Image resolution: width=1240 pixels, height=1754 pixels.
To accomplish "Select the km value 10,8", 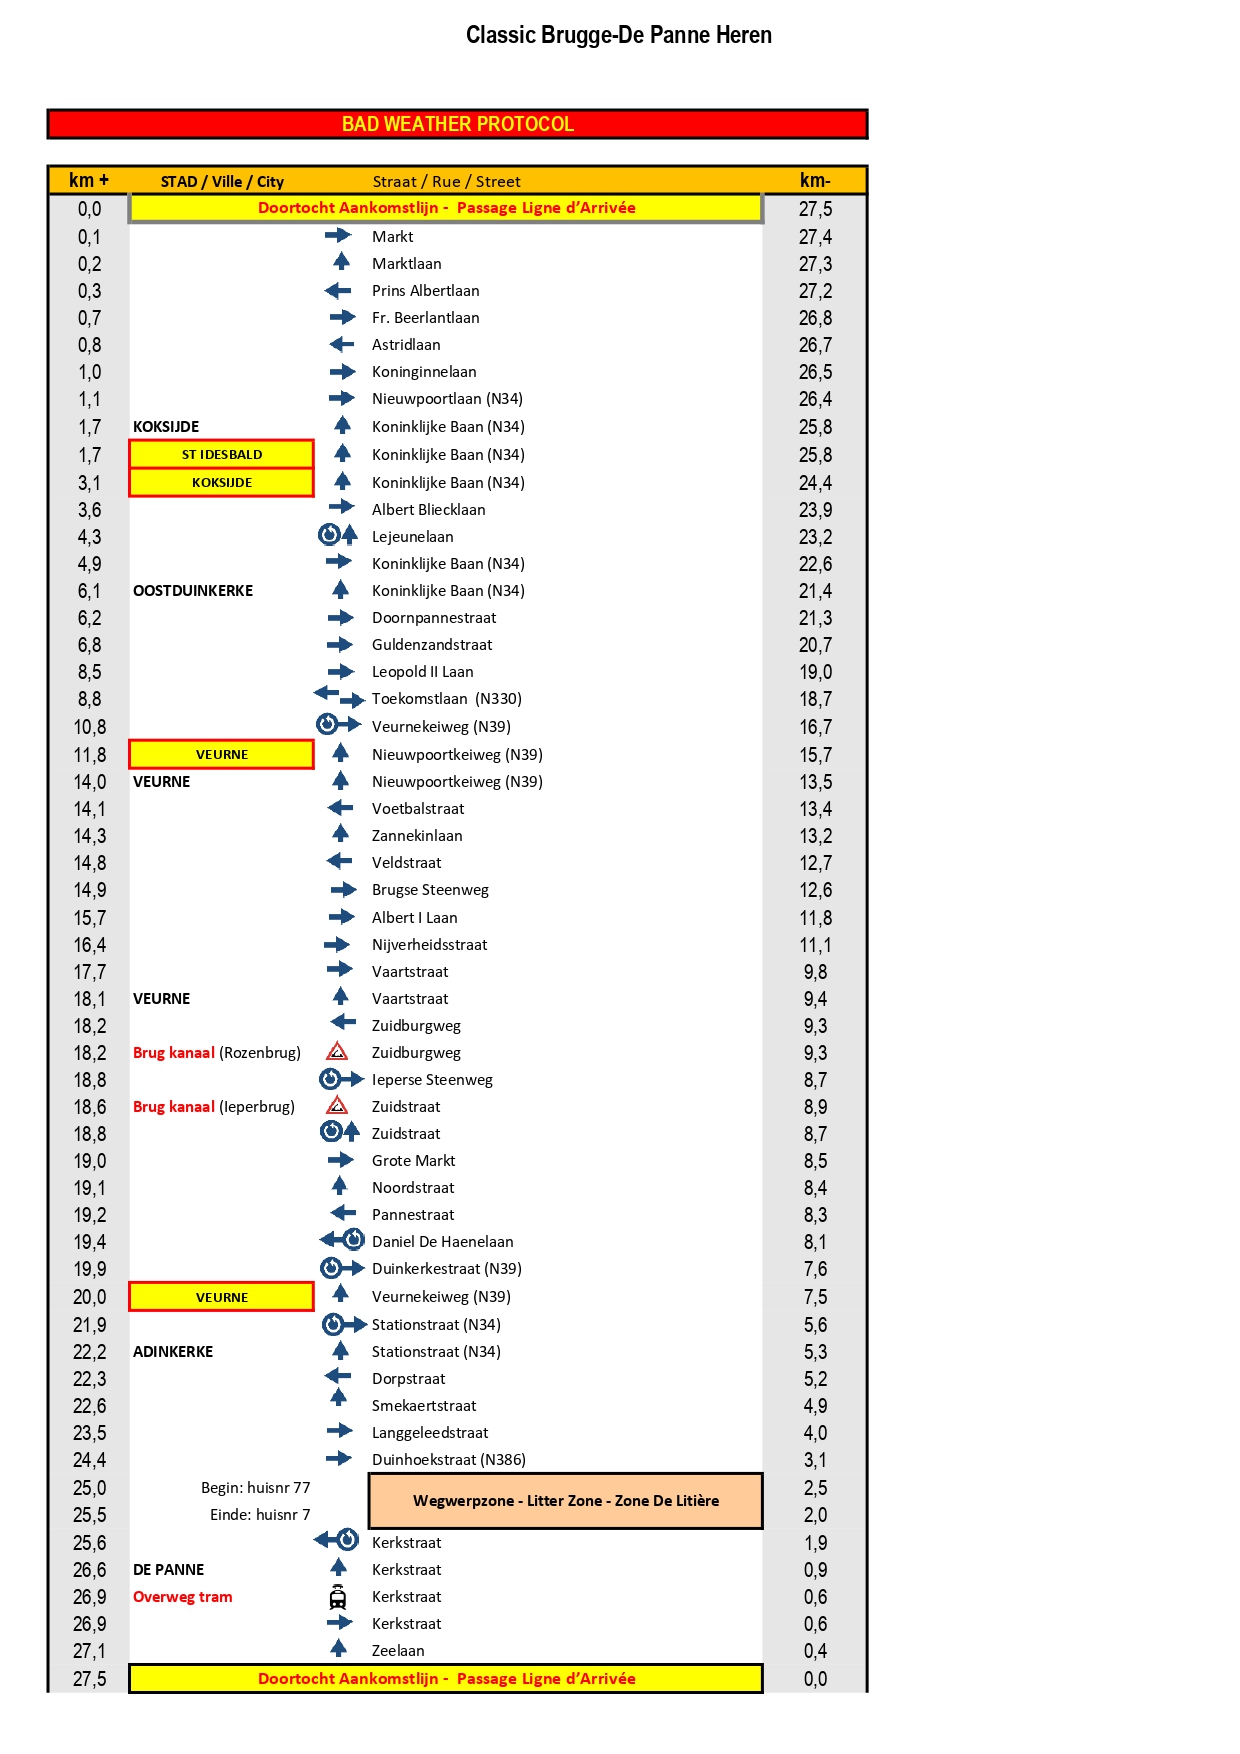I will pyautogui.click(x=90, y=727).
